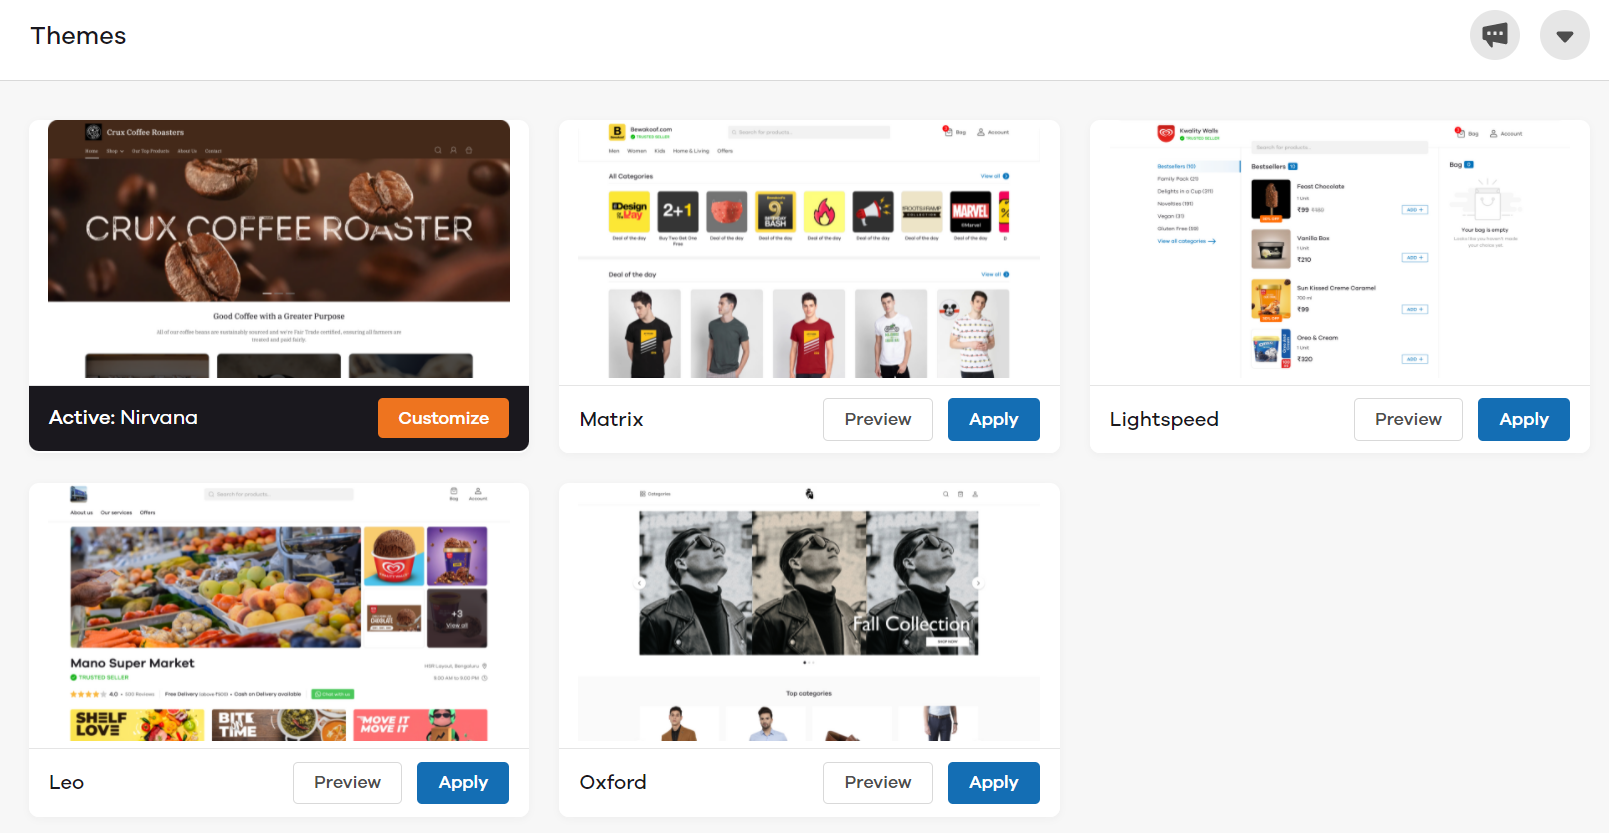
Task: Click the megaphone icon in Matrix preview
Action: [873, 211]
